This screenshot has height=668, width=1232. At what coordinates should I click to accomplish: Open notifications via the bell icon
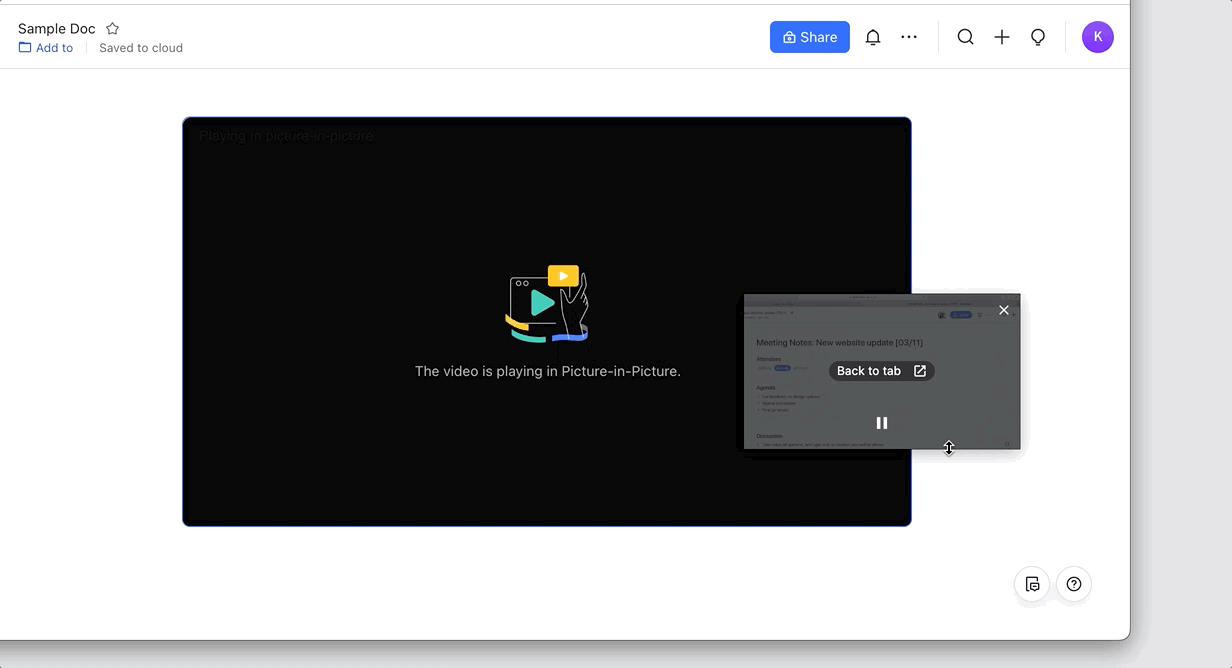point(872,37)
